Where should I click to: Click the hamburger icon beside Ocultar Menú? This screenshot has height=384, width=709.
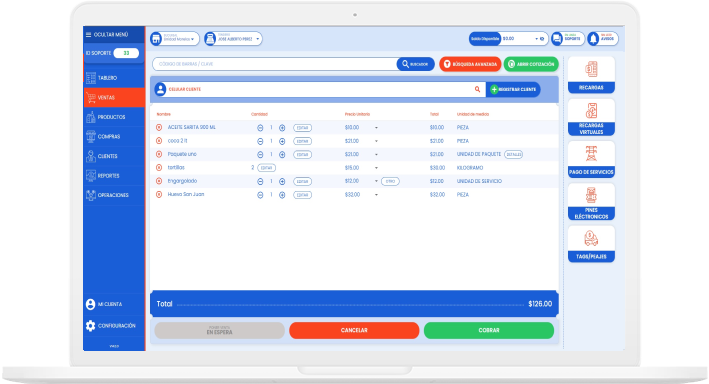(x=88, y=35)
